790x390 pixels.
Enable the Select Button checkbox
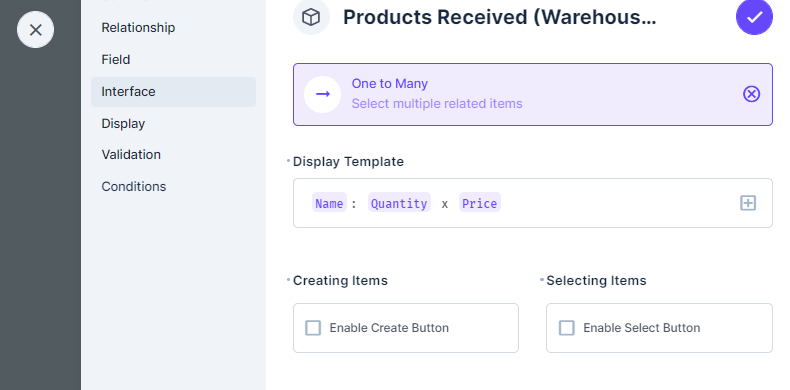click(567, 328)
